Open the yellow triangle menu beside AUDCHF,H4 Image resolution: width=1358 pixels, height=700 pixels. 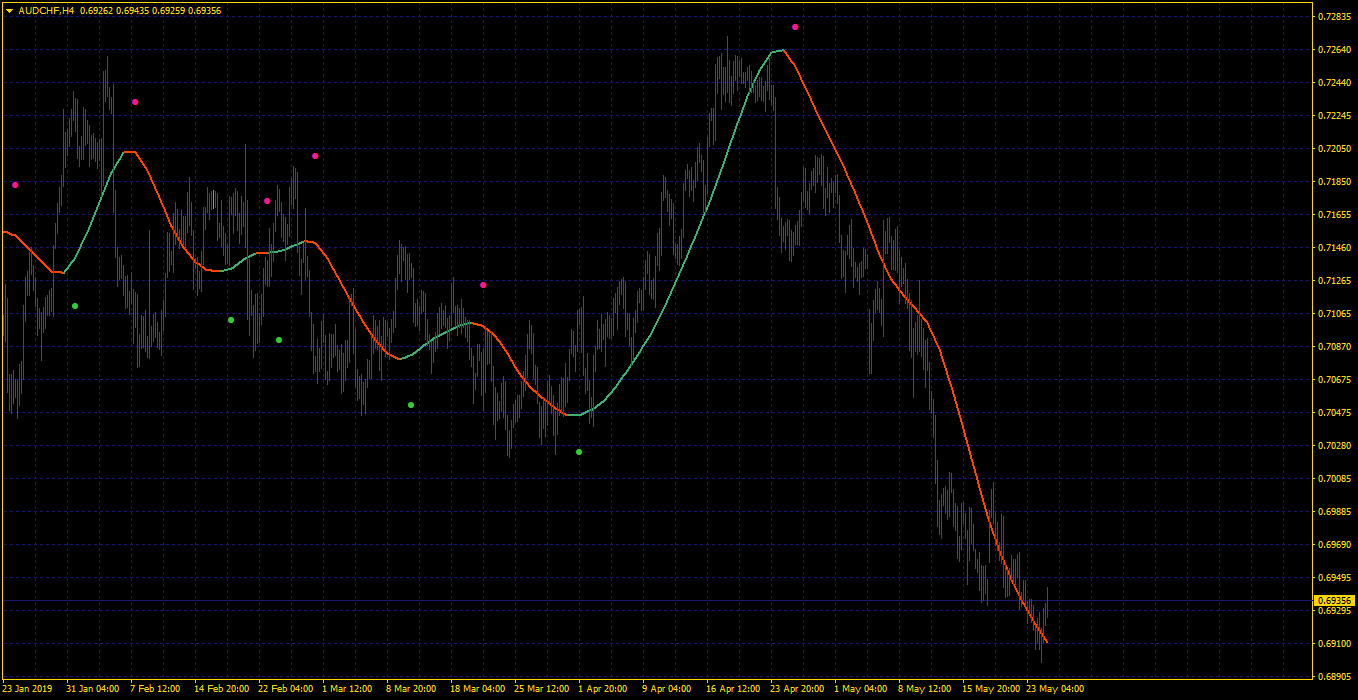[9, 10]
